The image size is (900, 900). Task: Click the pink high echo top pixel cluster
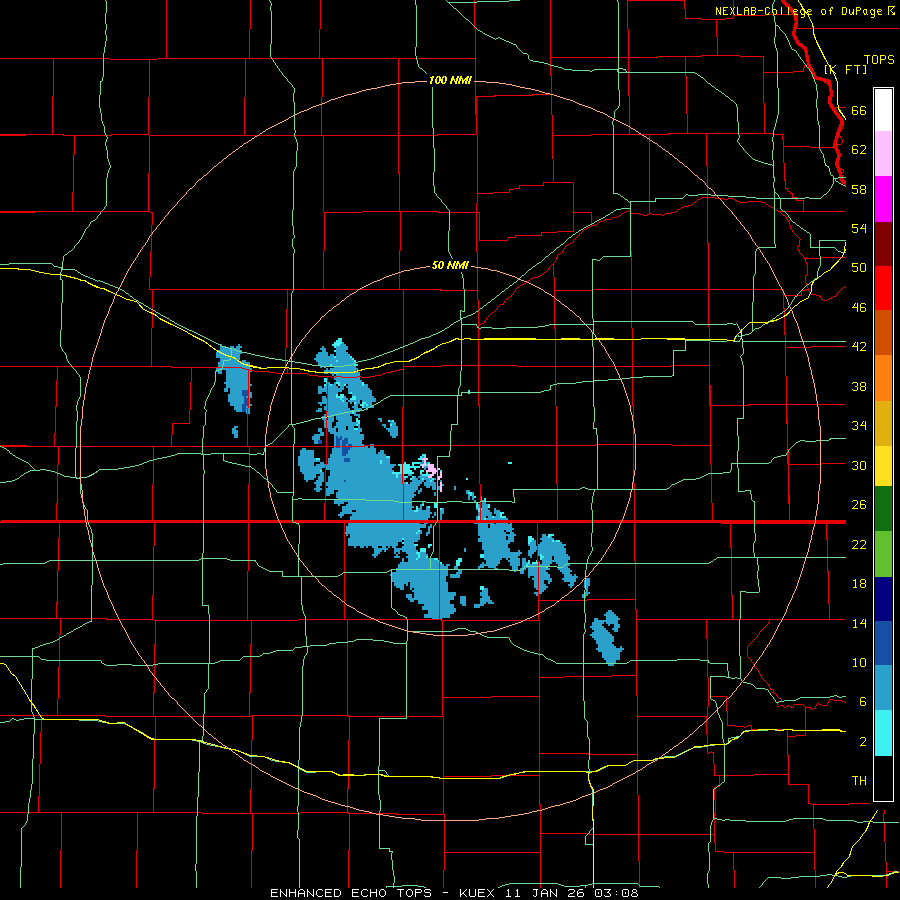[x=431, y=469]
